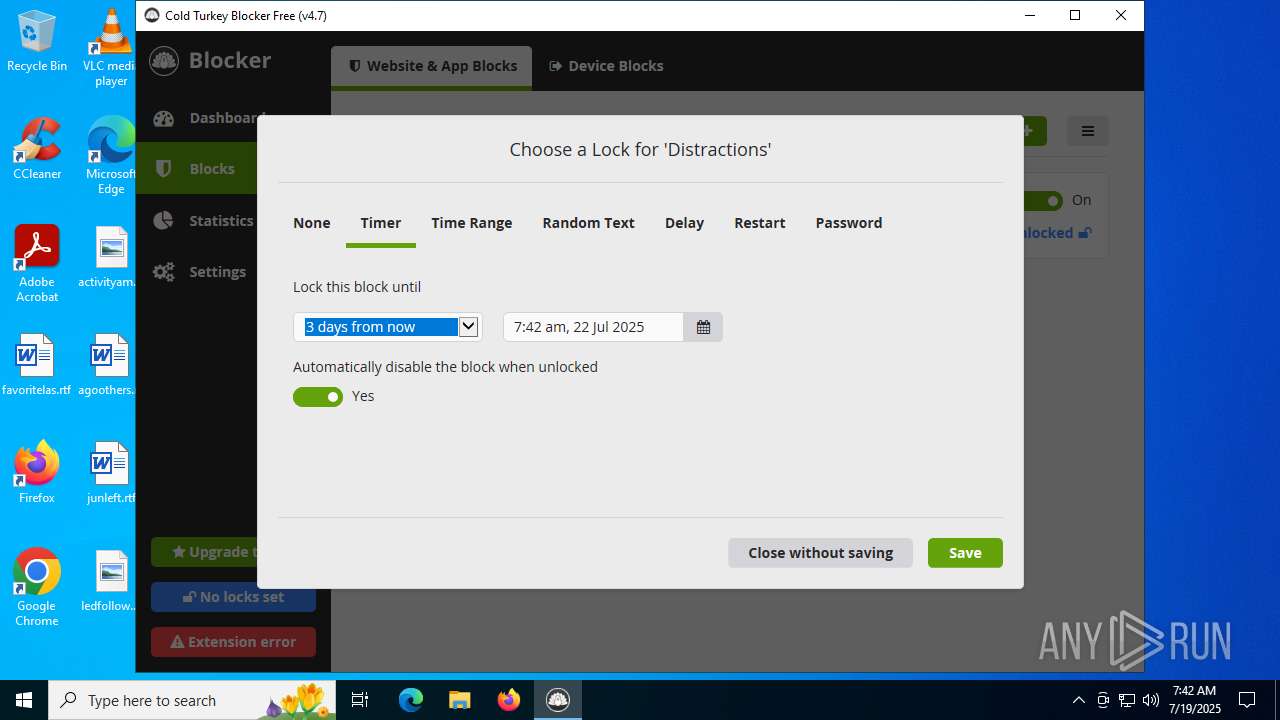
Task: Launch Firefox from the taskbar
Action: click(508, 700)
